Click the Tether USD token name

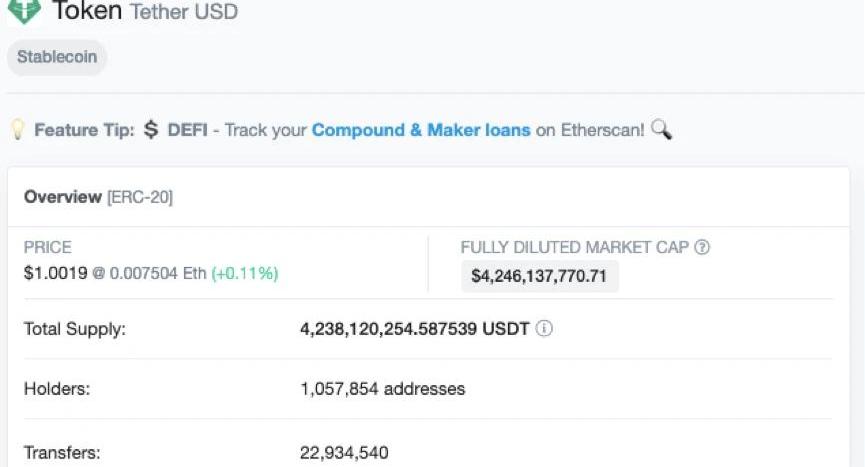[184, 13]
